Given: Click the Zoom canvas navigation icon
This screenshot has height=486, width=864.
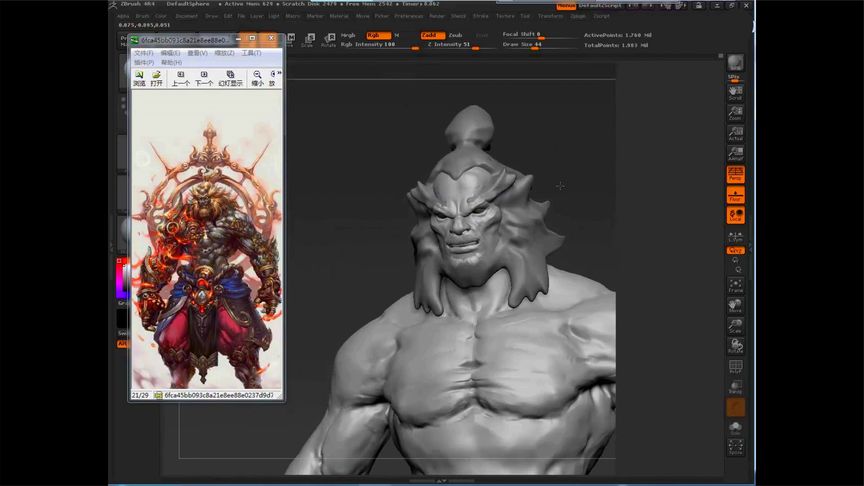Looking at the screenshot, I should point(735,113).
